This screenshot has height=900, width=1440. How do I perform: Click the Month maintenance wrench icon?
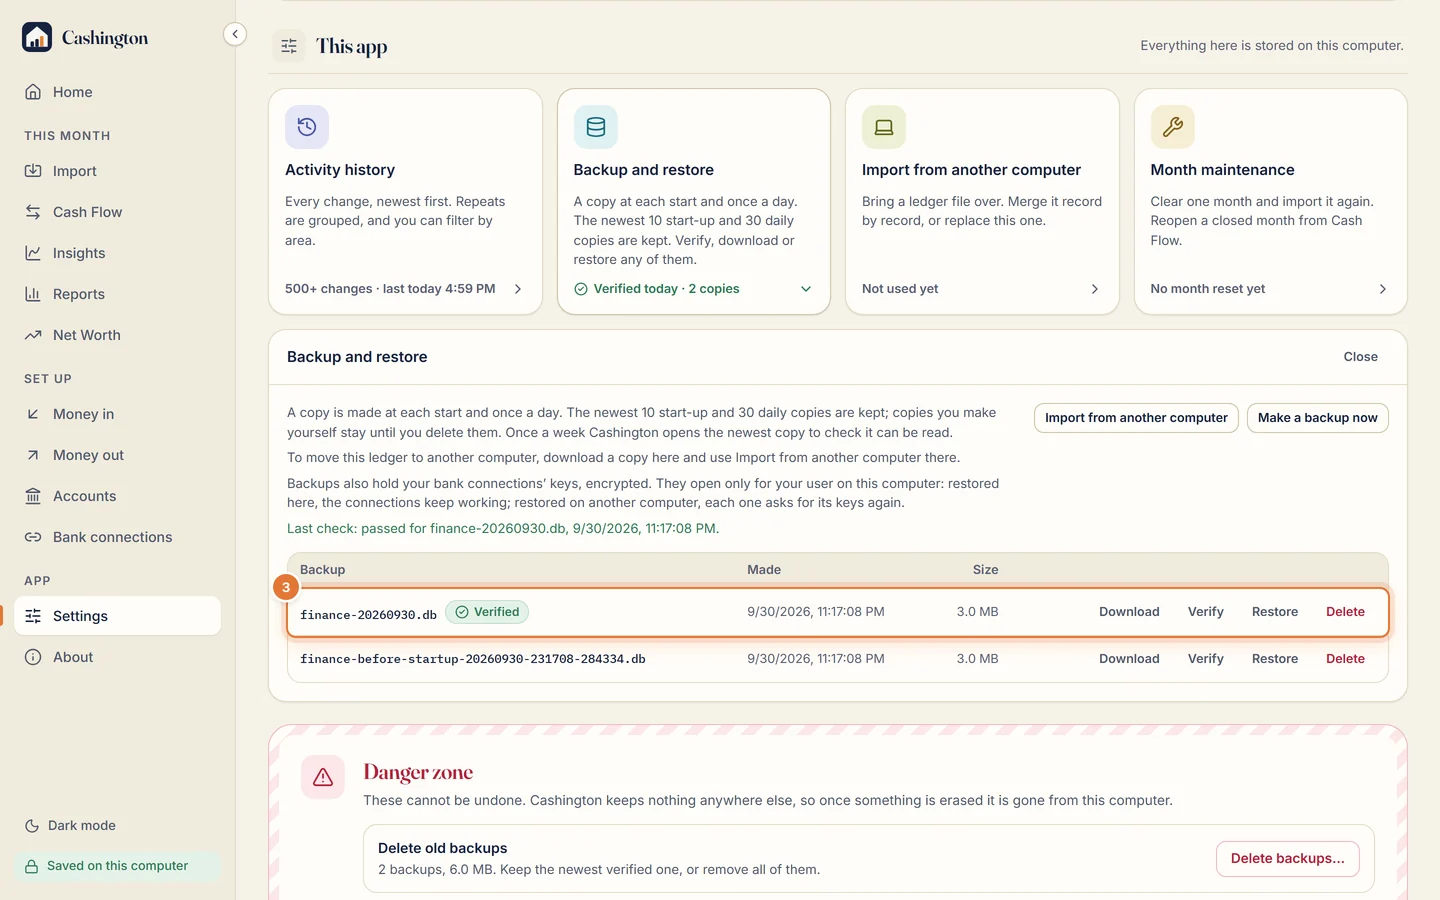pyautogui.click(x=1173, y=127)
